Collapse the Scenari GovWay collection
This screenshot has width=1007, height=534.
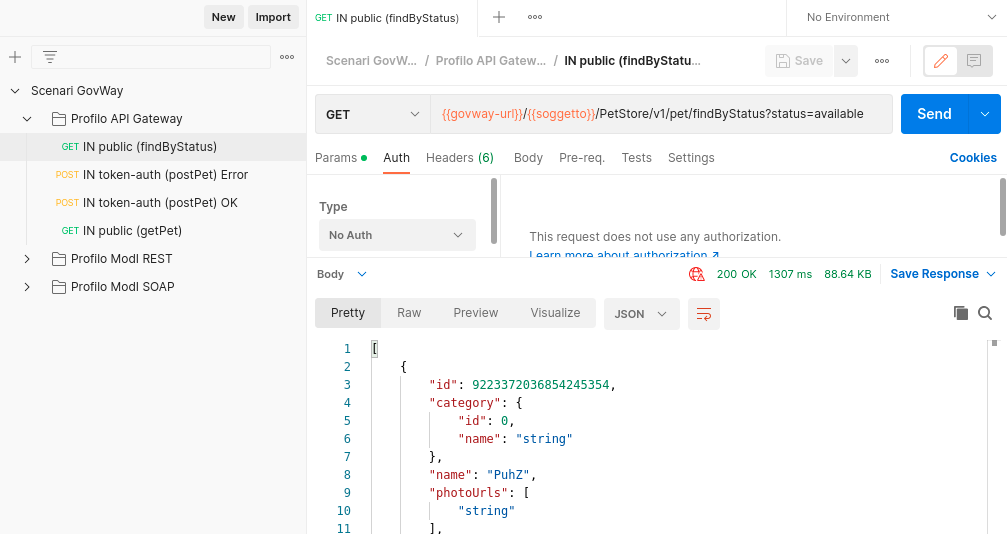coord(15,91)
